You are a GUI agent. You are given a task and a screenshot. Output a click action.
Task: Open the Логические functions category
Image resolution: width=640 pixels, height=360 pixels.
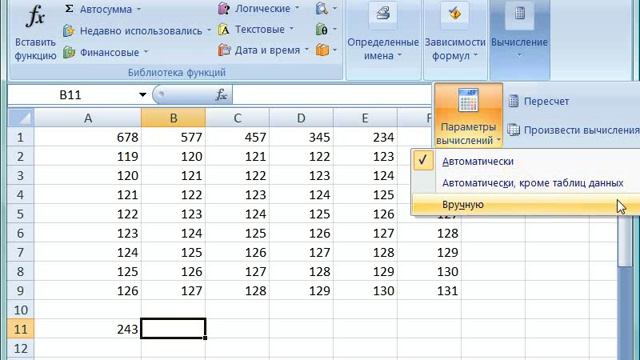coord(258,9)
